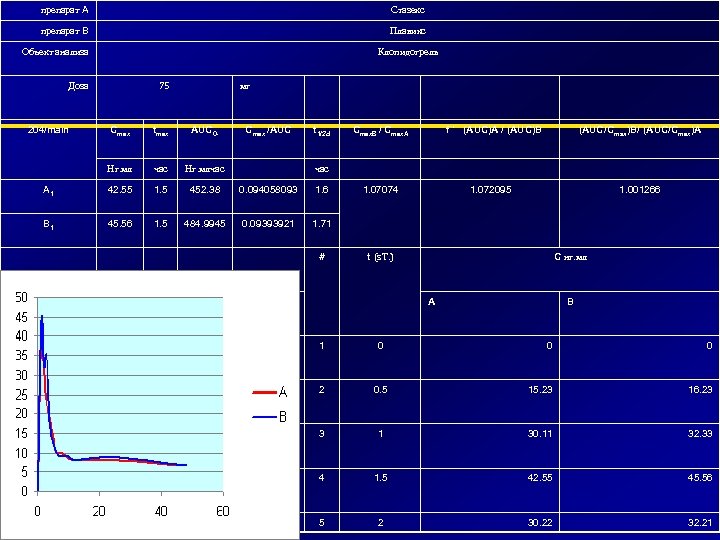
Task: Click y-axis label 50 on chart
Action: [x=22, y=298]
